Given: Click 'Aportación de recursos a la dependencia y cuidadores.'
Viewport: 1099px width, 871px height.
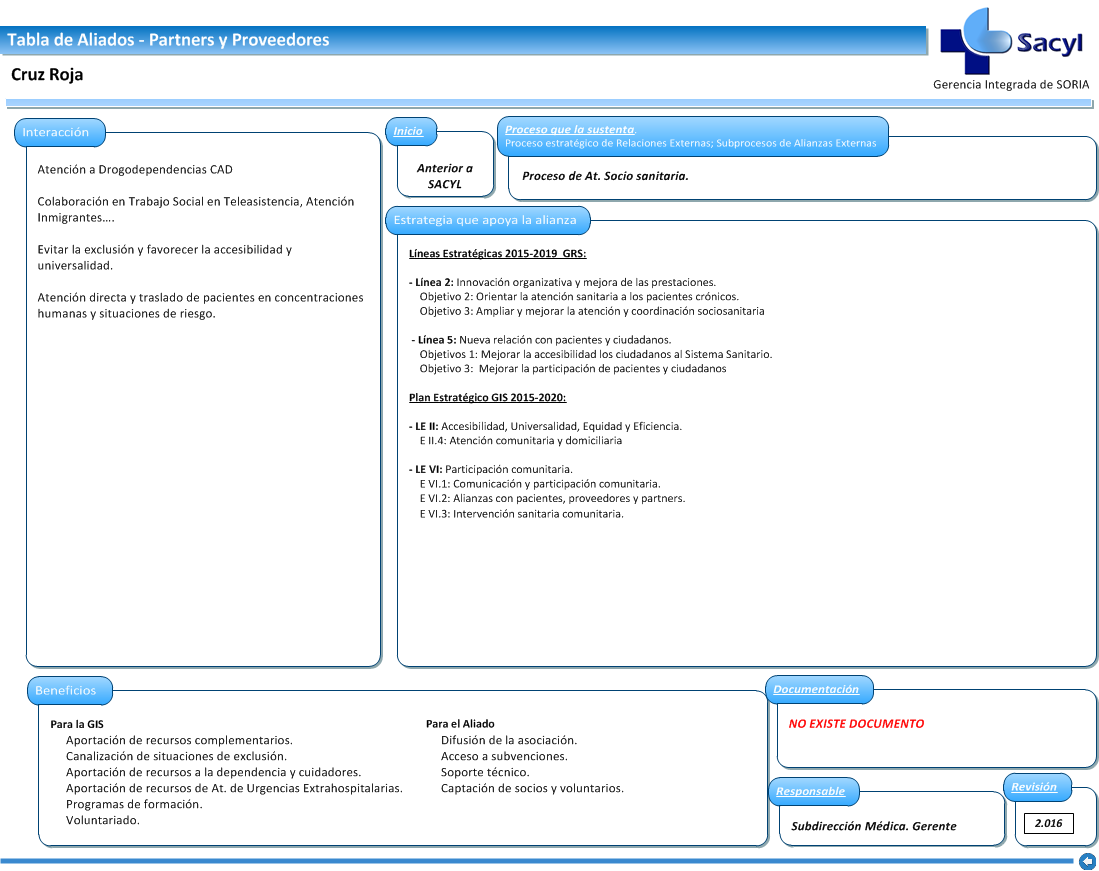Looking at the screenshot, I should tap(214, 773).
